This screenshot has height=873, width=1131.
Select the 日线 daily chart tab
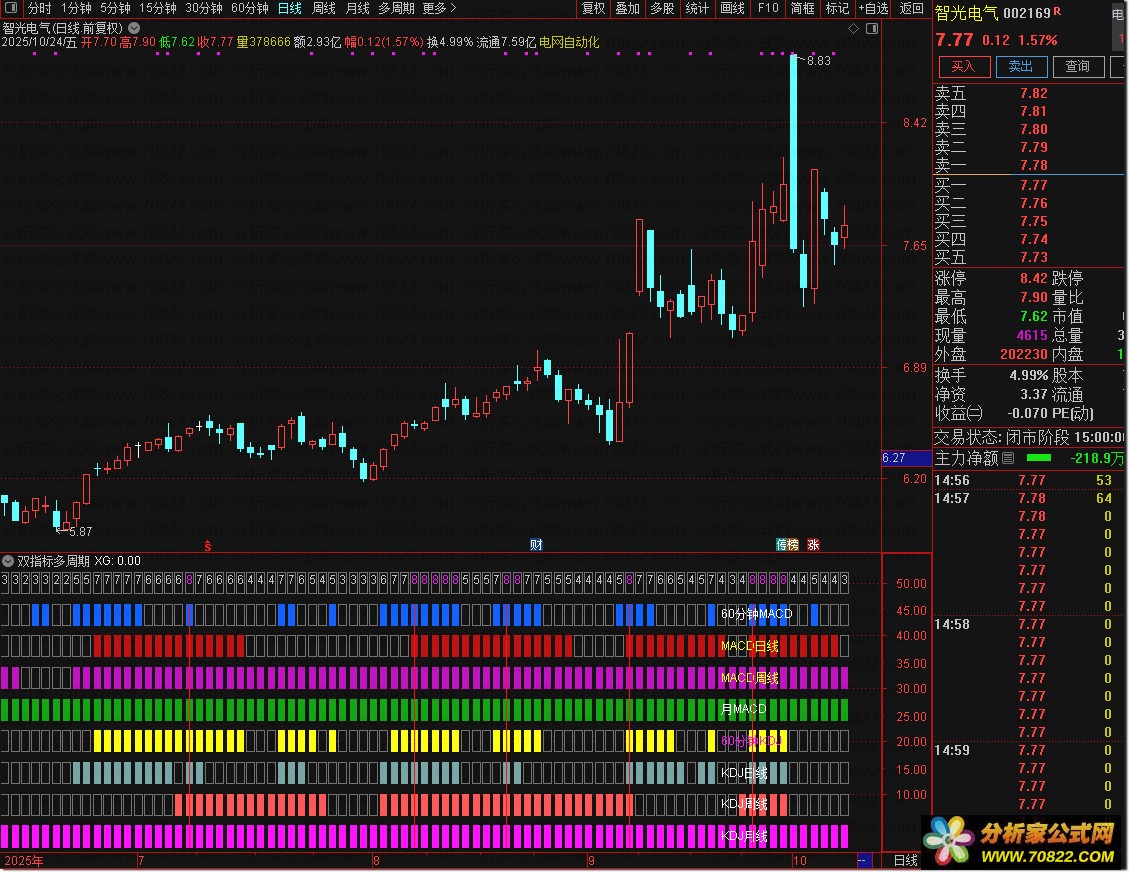coord(290,8)
